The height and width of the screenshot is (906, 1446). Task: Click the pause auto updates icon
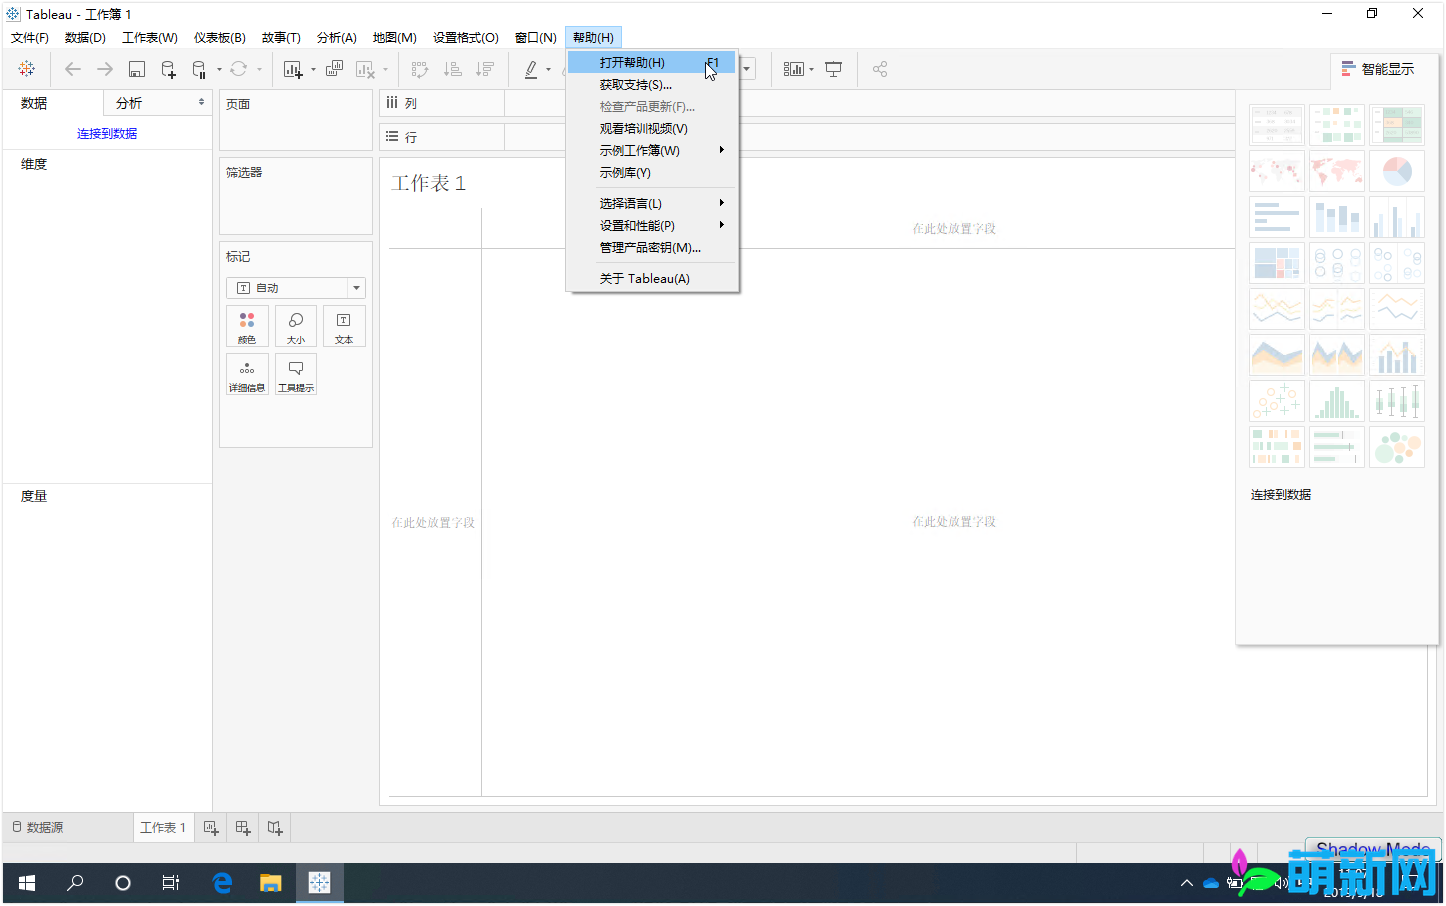click(x=199, y=69)
